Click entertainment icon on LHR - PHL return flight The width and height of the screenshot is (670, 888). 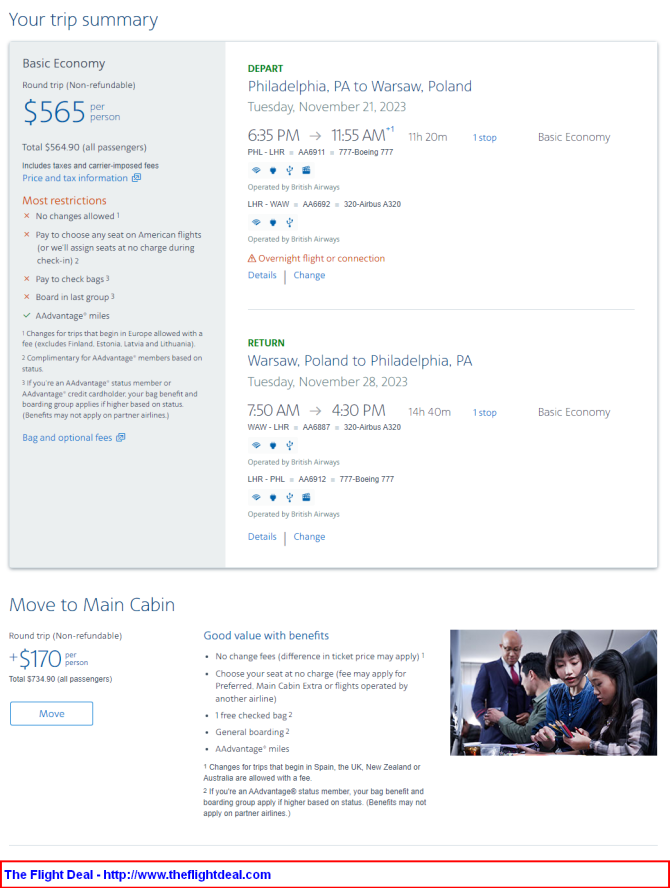click(306, 497)
